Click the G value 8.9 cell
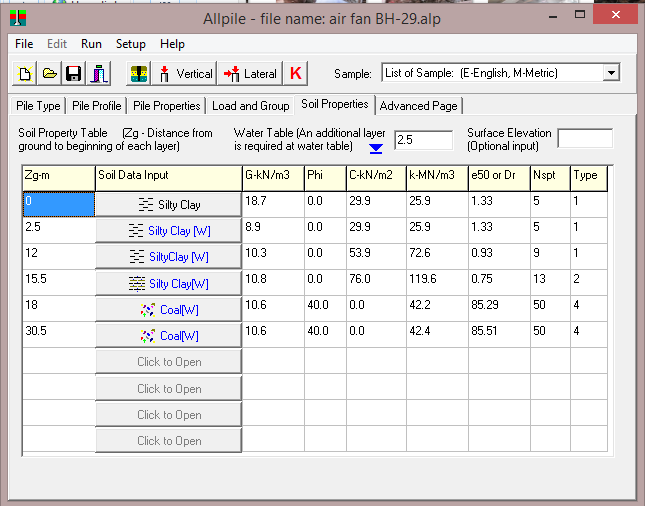The width and height of the screenshot is (645, 506). point(273,230)
